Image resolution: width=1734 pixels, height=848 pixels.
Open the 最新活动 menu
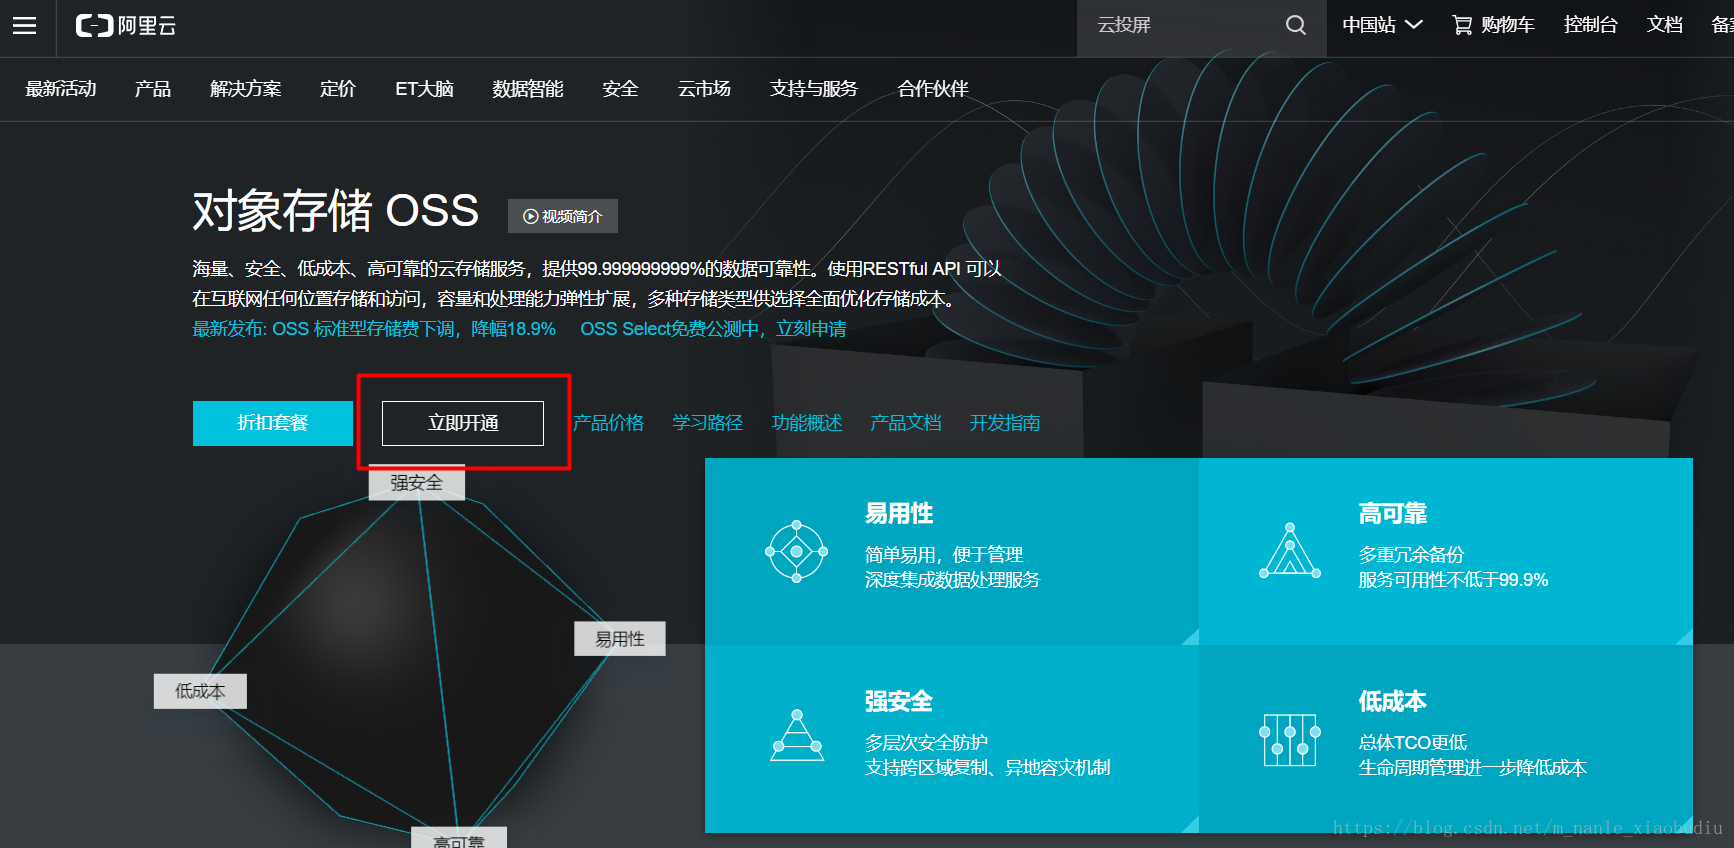61,89
